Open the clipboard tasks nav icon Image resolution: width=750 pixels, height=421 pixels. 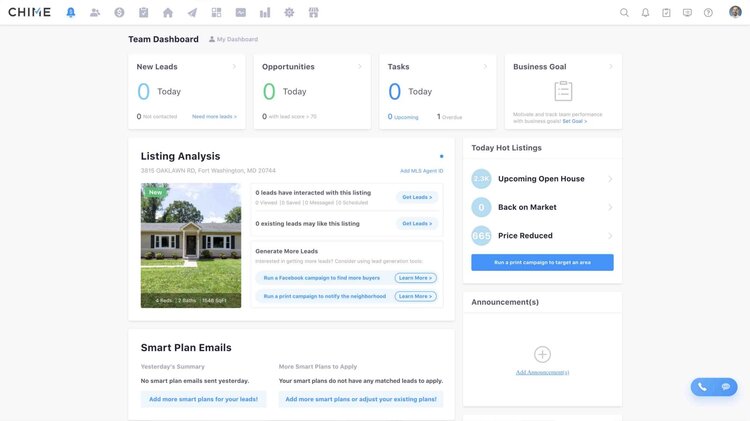pyautogui.click(x=143, y=12)
